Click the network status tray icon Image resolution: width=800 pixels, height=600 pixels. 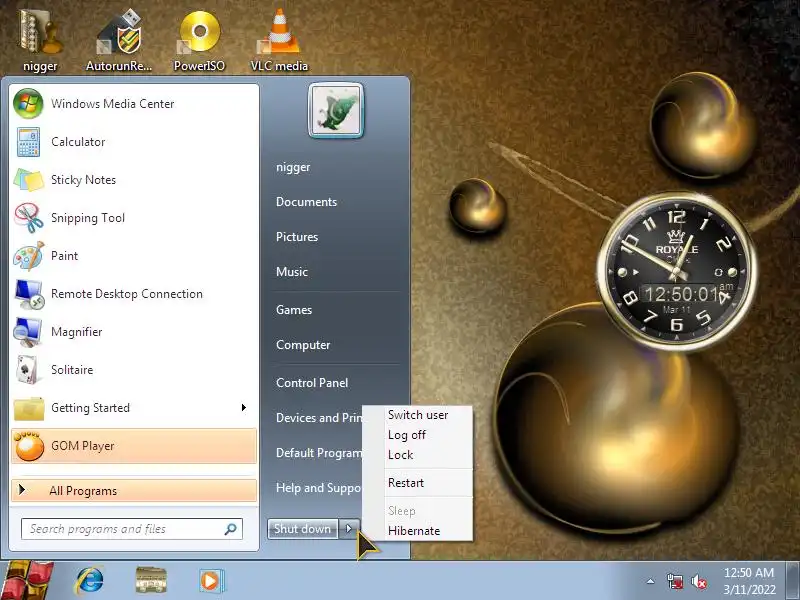[x=674, y=581]
